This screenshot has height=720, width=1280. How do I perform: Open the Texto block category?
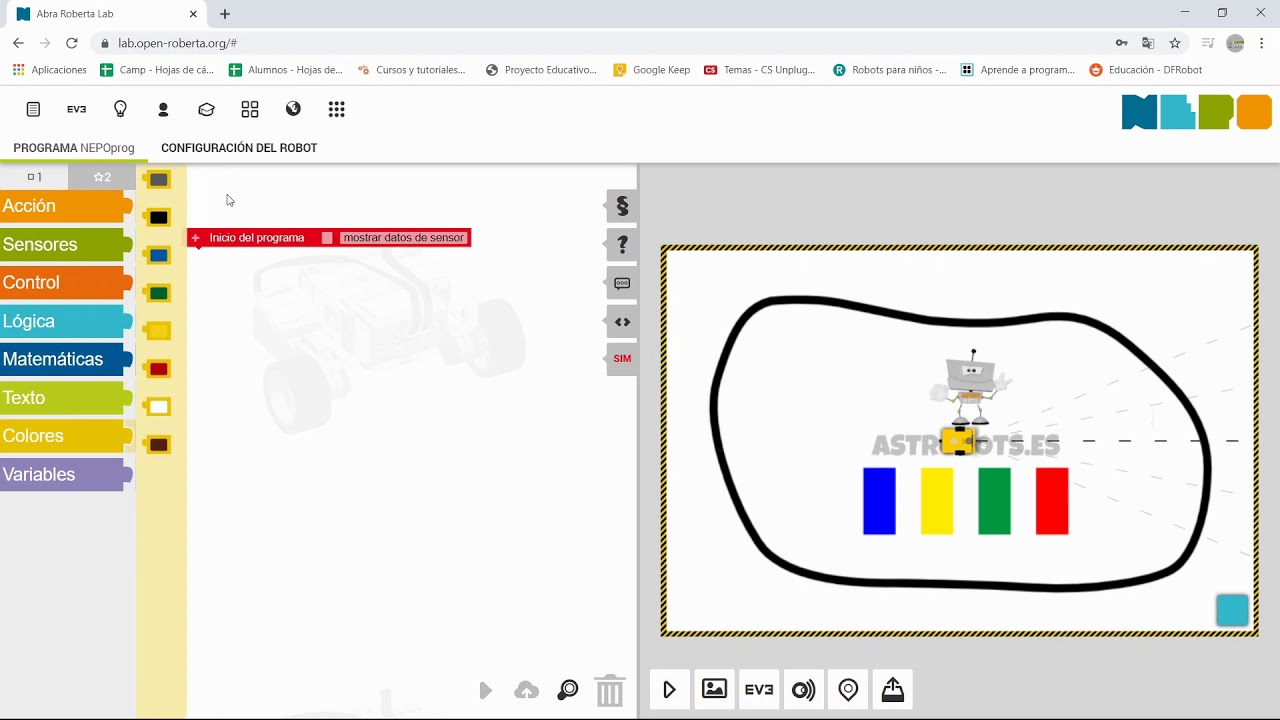click(x=66, y=398)
